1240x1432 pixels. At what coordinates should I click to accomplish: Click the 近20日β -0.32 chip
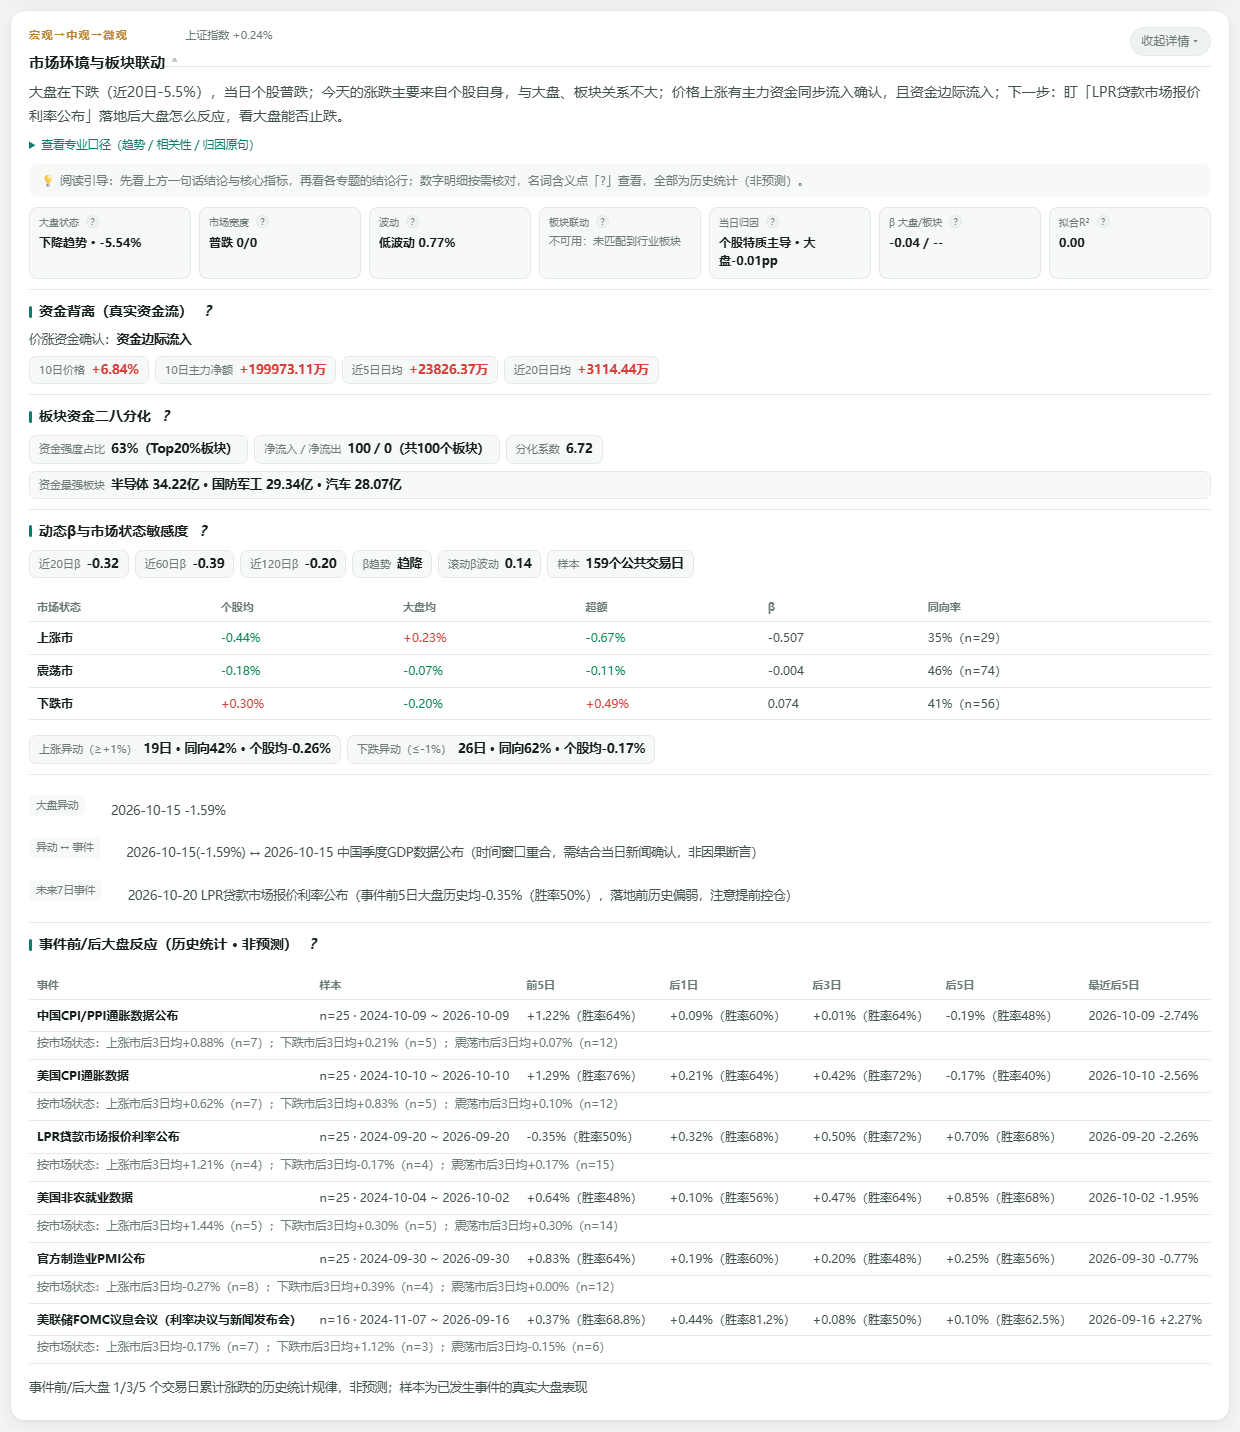(79, 564)
